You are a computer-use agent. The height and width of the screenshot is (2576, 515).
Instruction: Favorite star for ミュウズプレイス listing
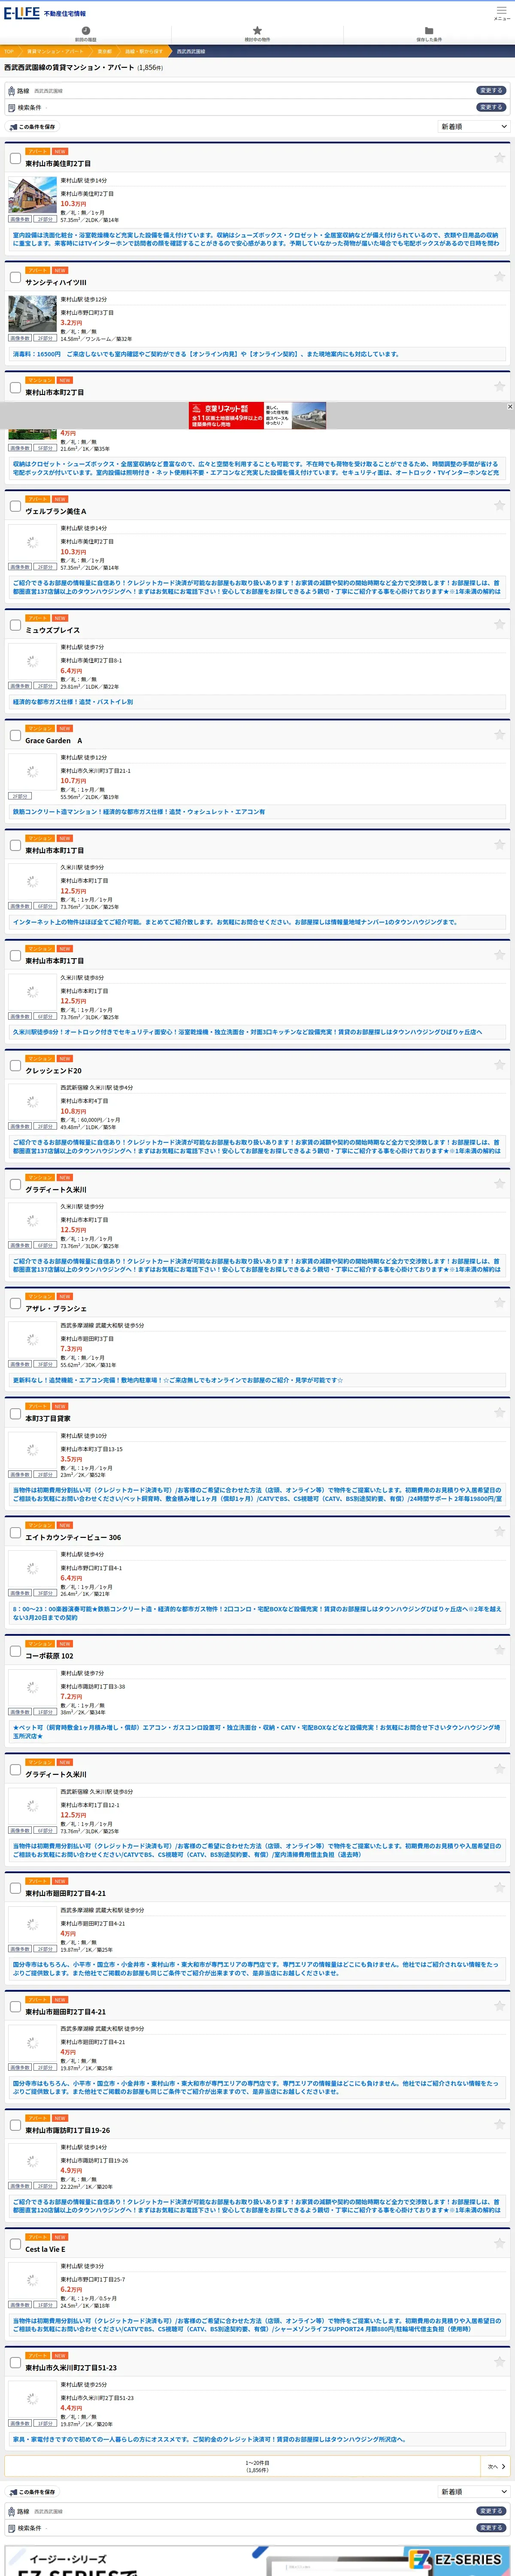click(x=499, y=625)
